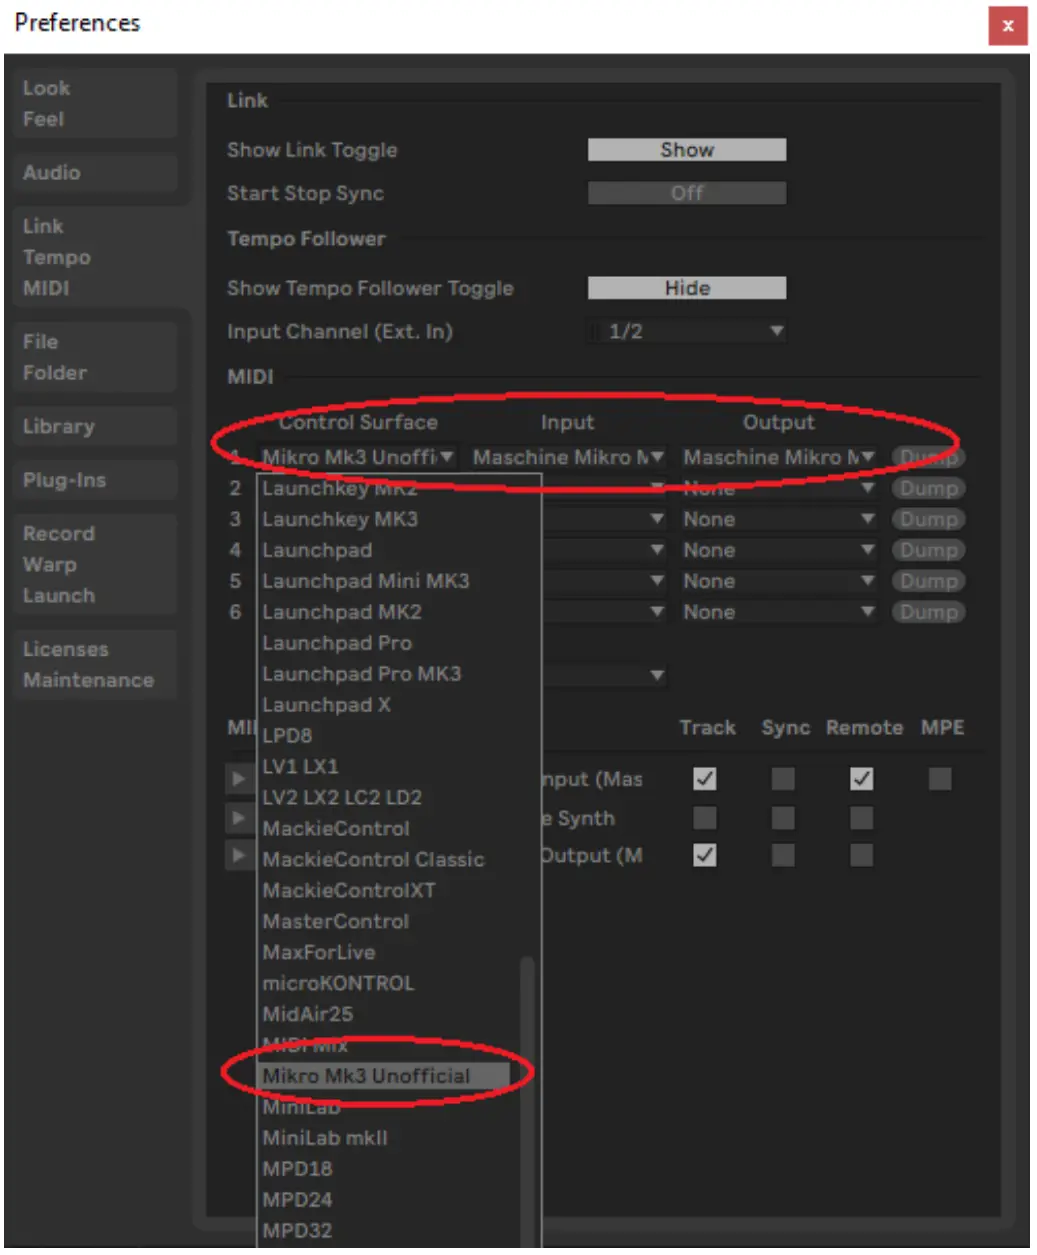The height and width of the screenshot is (1255, 1037).
Task: Go to the Library tab
Action: point(95,426)
